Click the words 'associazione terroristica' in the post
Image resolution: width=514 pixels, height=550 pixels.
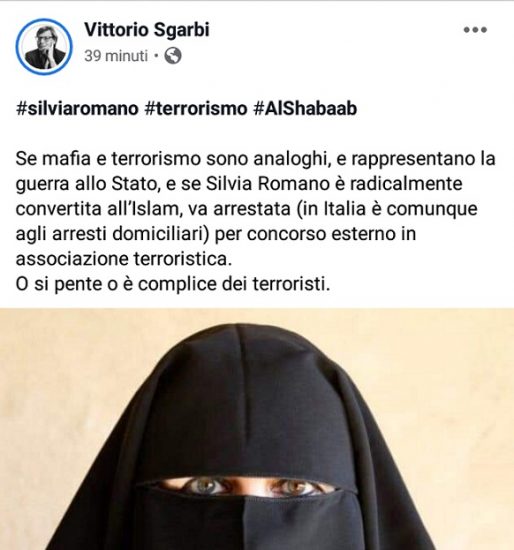pos(124,259)
